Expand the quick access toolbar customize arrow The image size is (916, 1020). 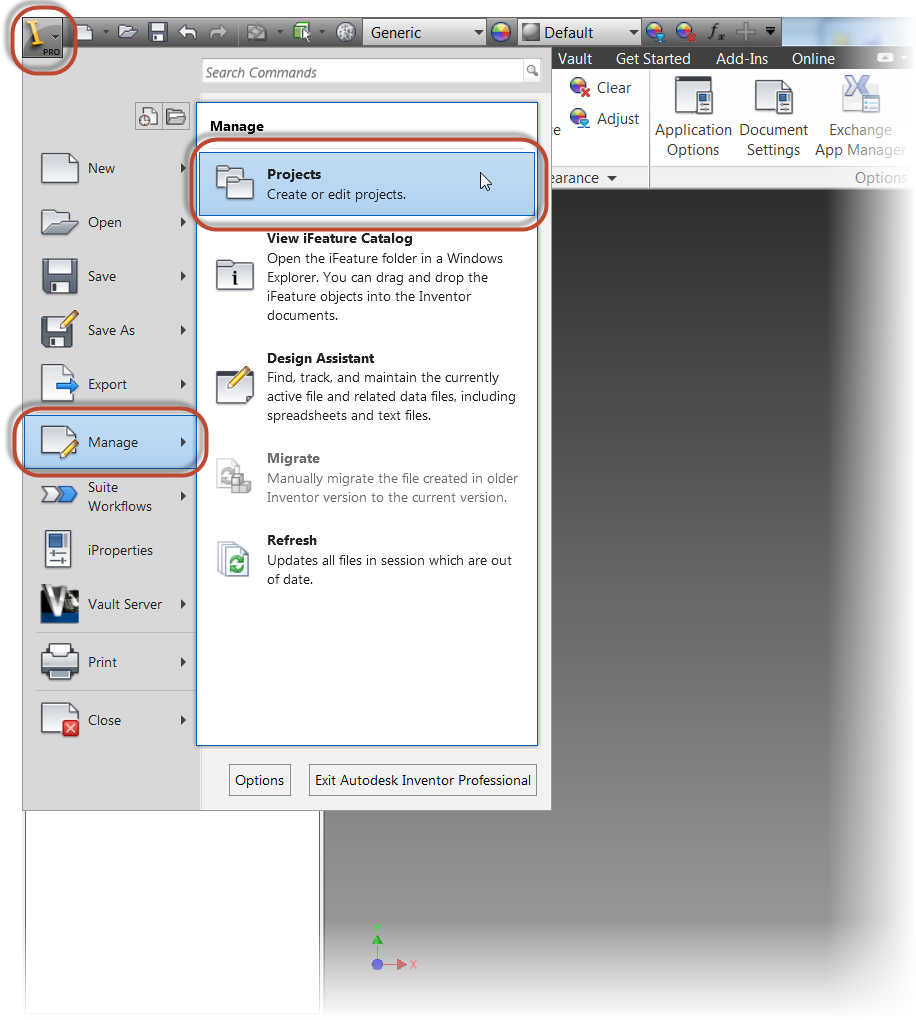point(770,31)
